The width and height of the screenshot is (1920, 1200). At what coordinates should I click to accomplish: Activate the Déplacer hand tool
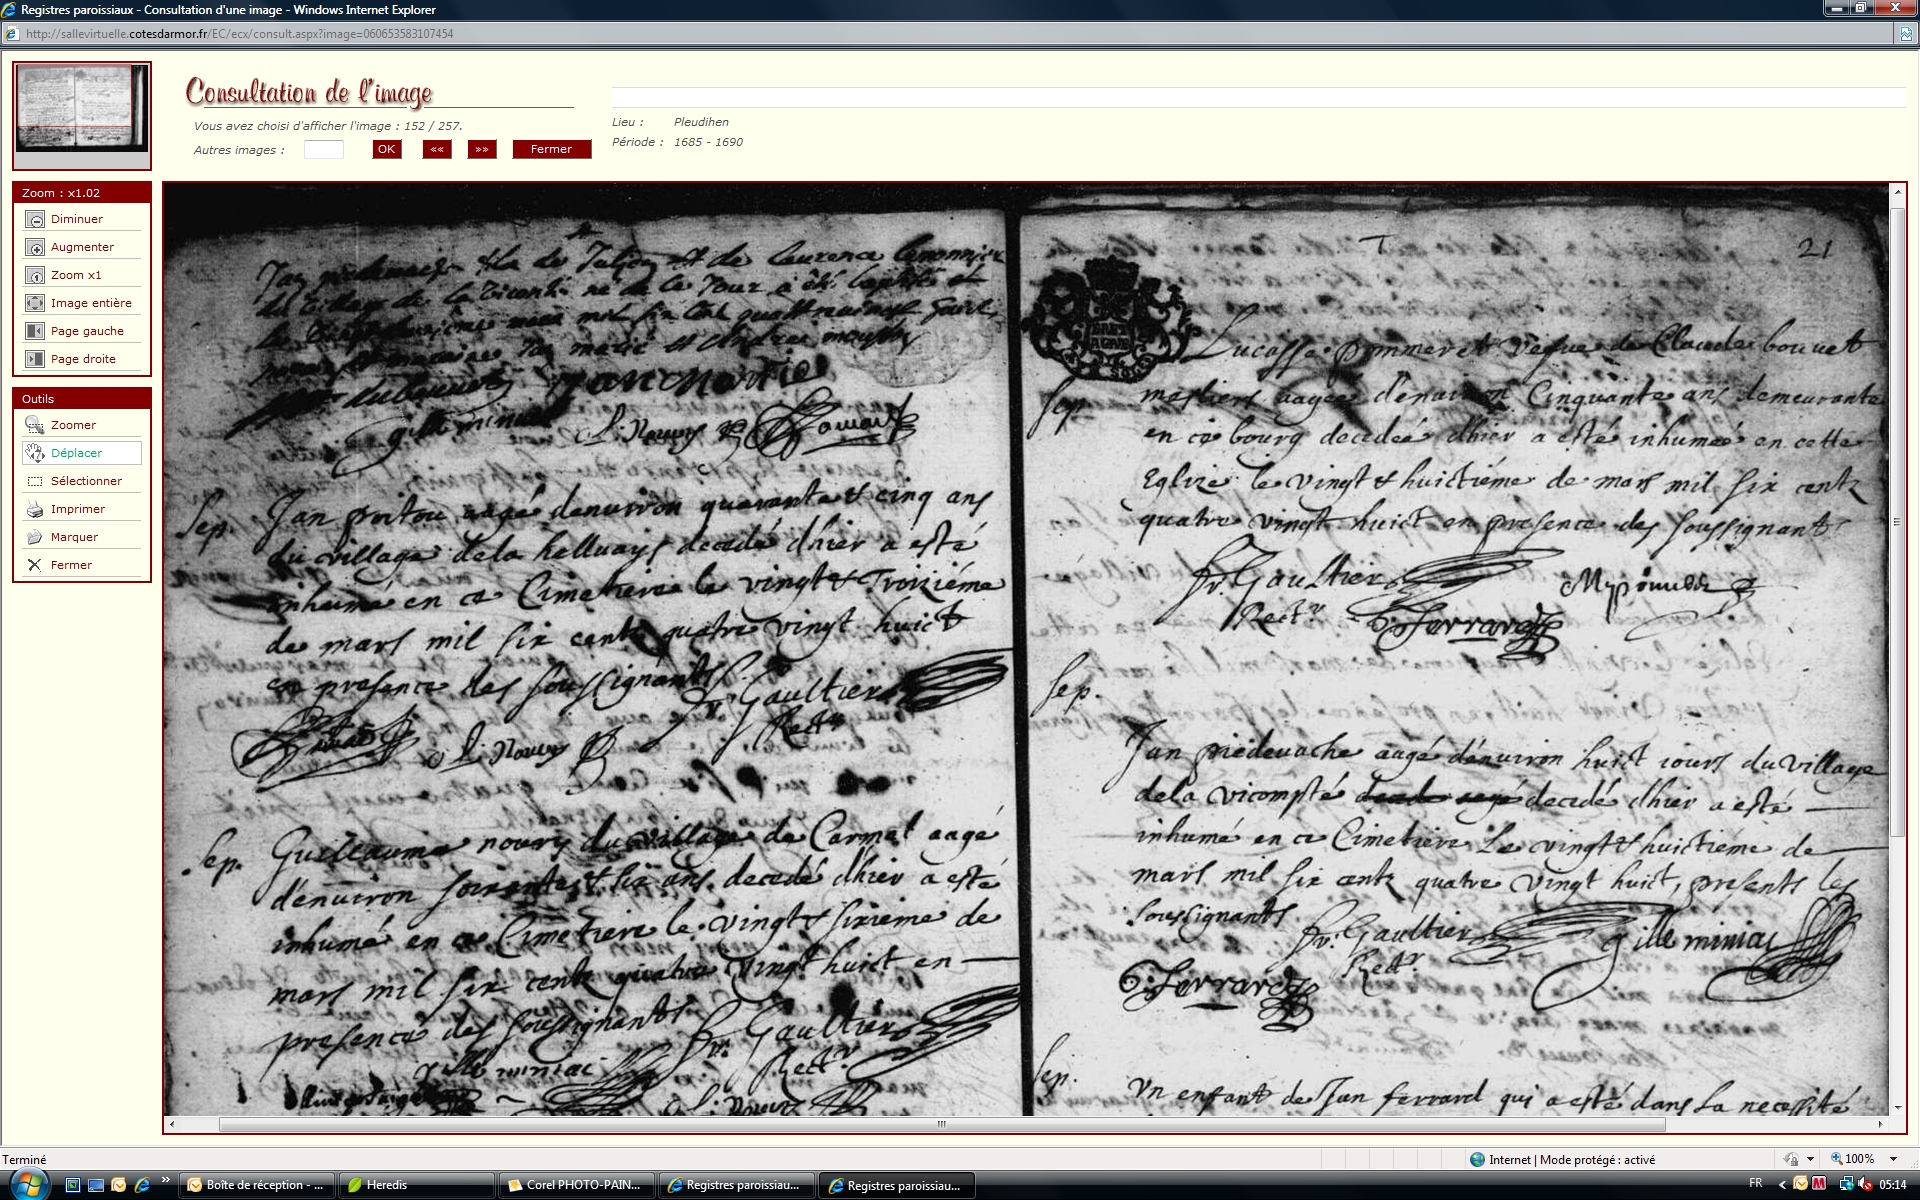click(x=35, y=453)
